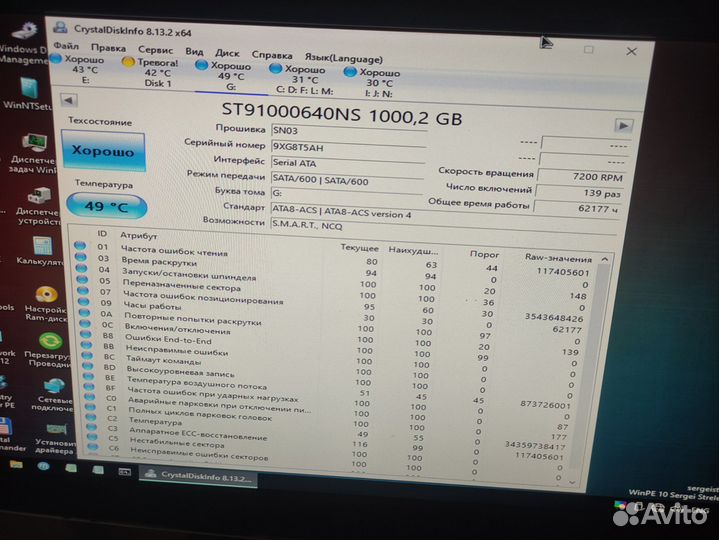Click the power-on count field 139 раз

click(579, 192)
